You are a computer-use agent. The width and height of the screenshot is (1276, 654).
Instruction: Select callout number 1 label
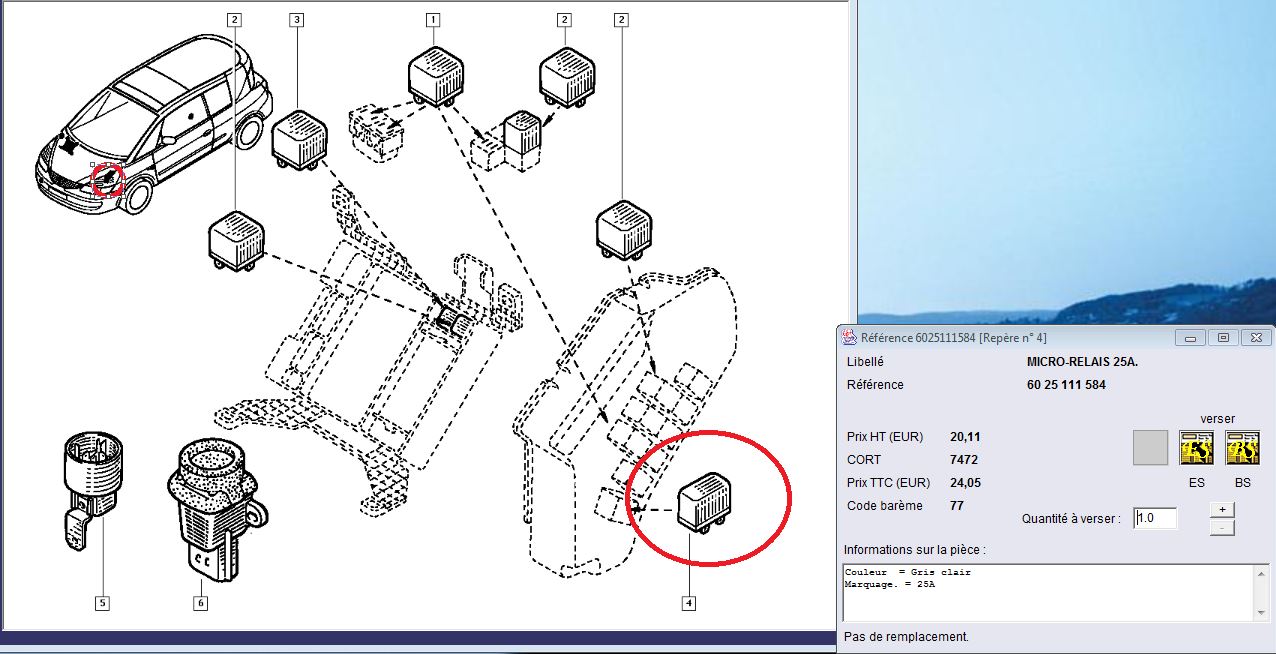433,19
